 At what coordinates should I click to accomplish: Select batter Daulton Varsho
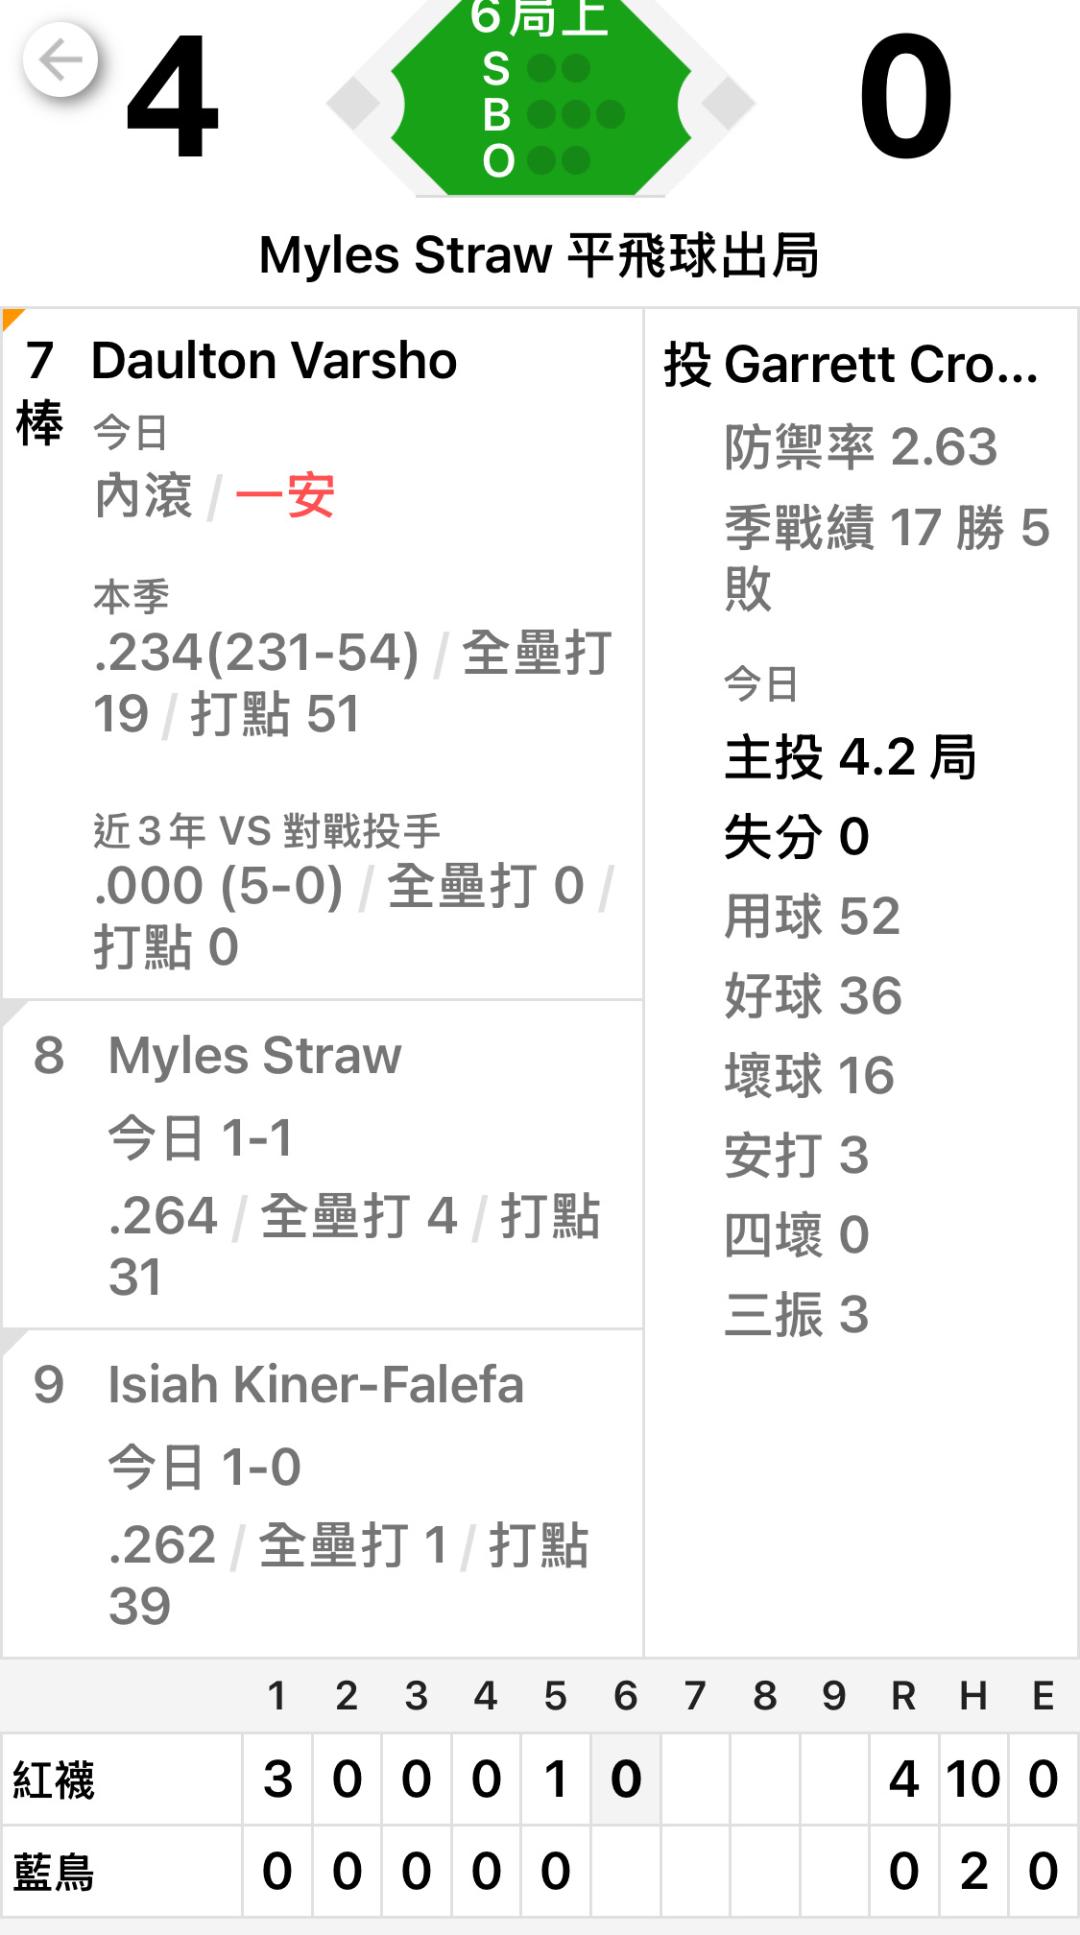pyautogui.click(x=274, y=361)
